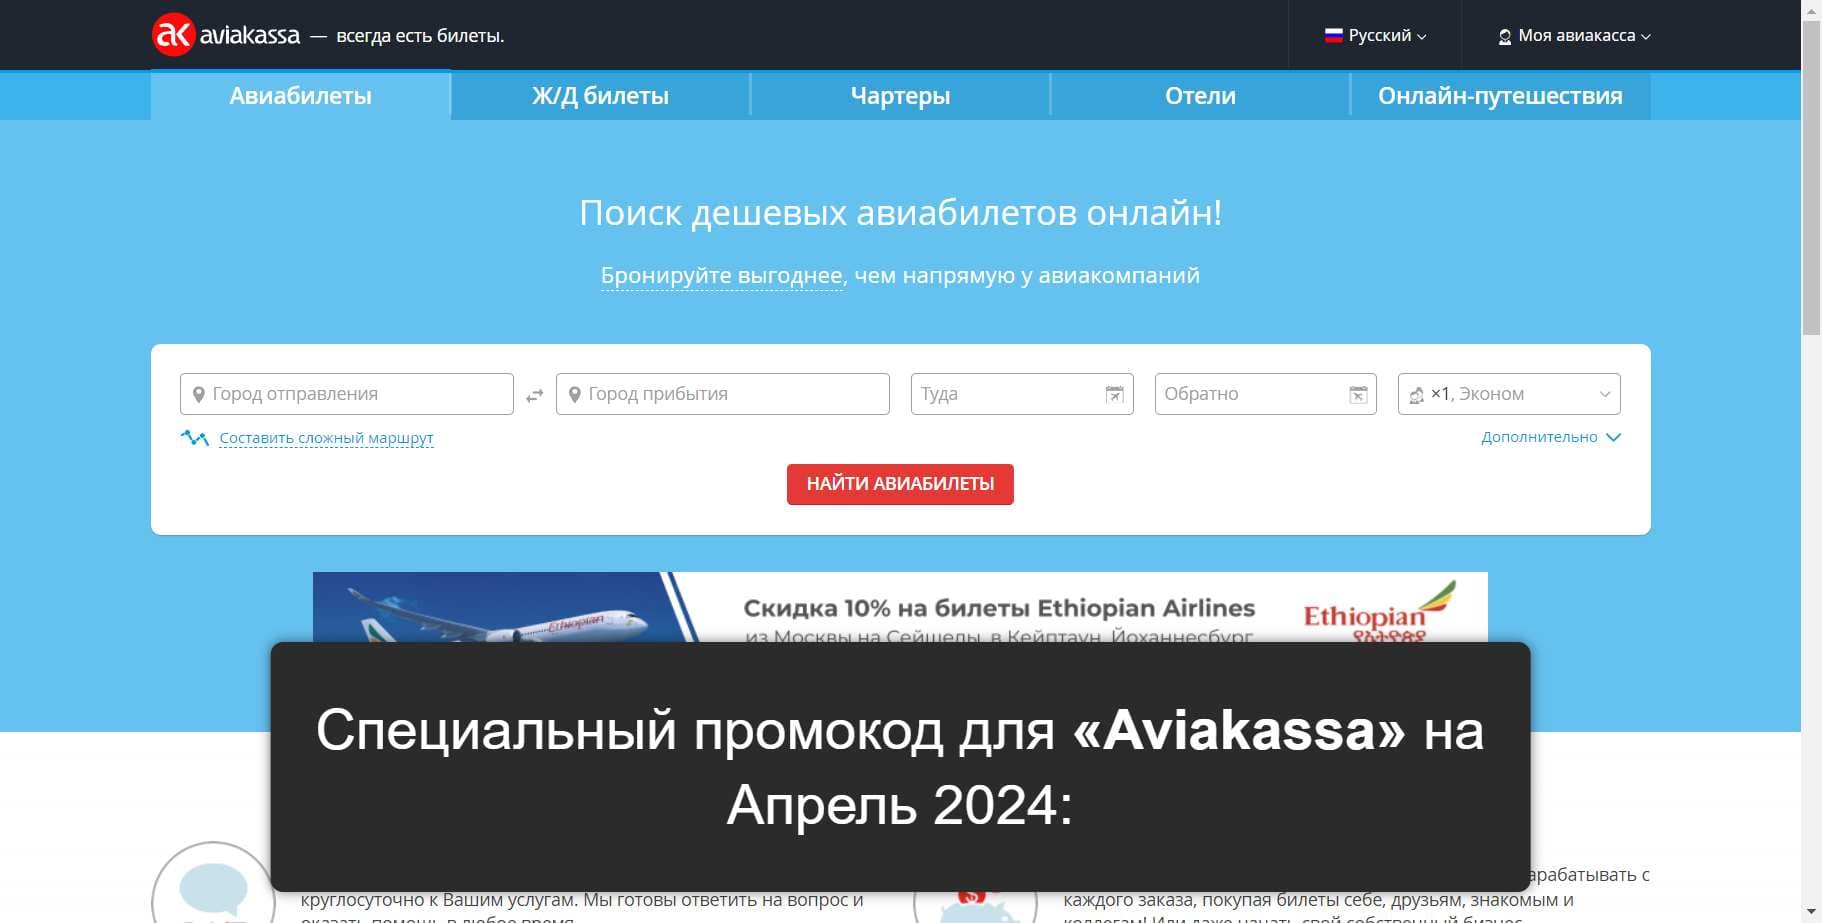Go to Онлайн-путешествия tab
The width and height of the screenshot is (1822, 923).
1500,96
